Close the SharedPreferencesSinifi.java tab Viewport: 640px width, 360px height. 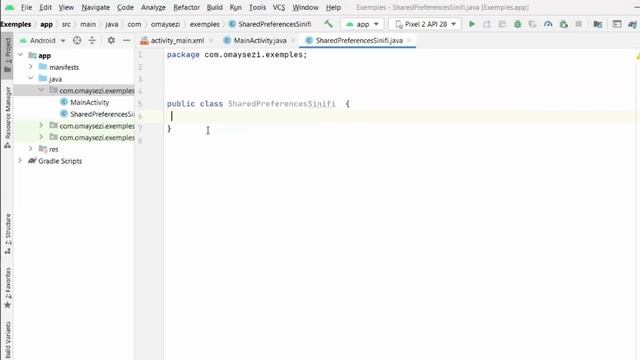click(409, 40)
